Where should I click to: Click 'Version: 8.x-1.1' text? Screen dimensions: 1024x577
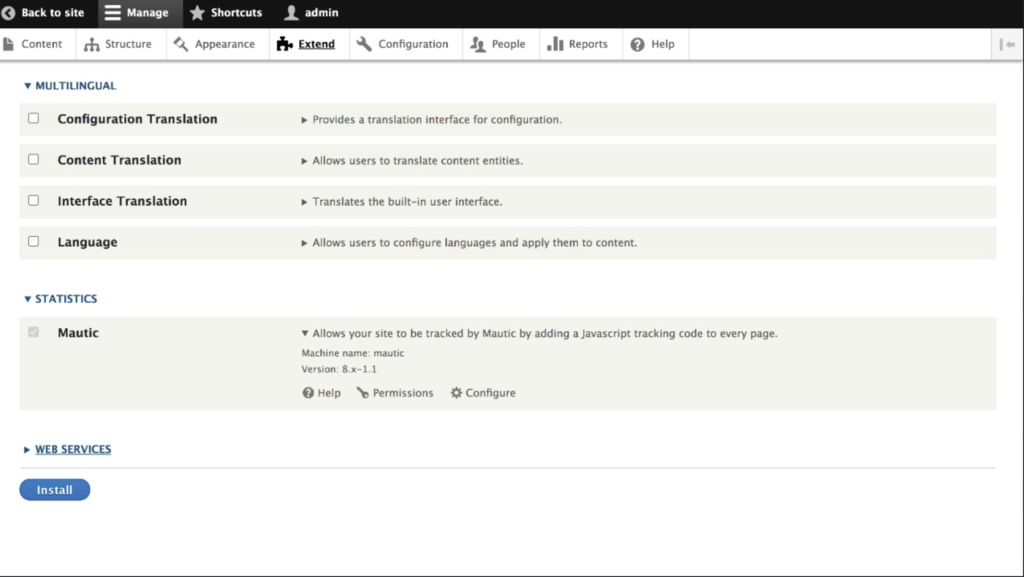339,369
